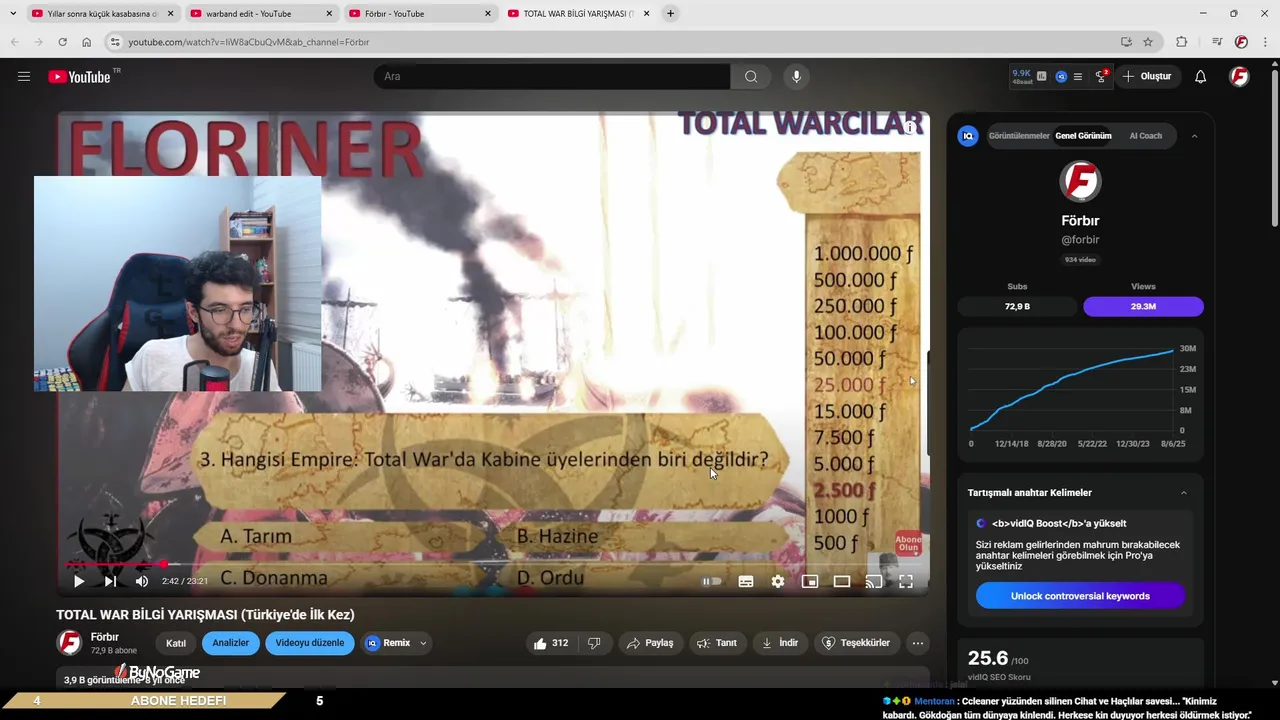Share the video via Paylaş

click(650, 643)
